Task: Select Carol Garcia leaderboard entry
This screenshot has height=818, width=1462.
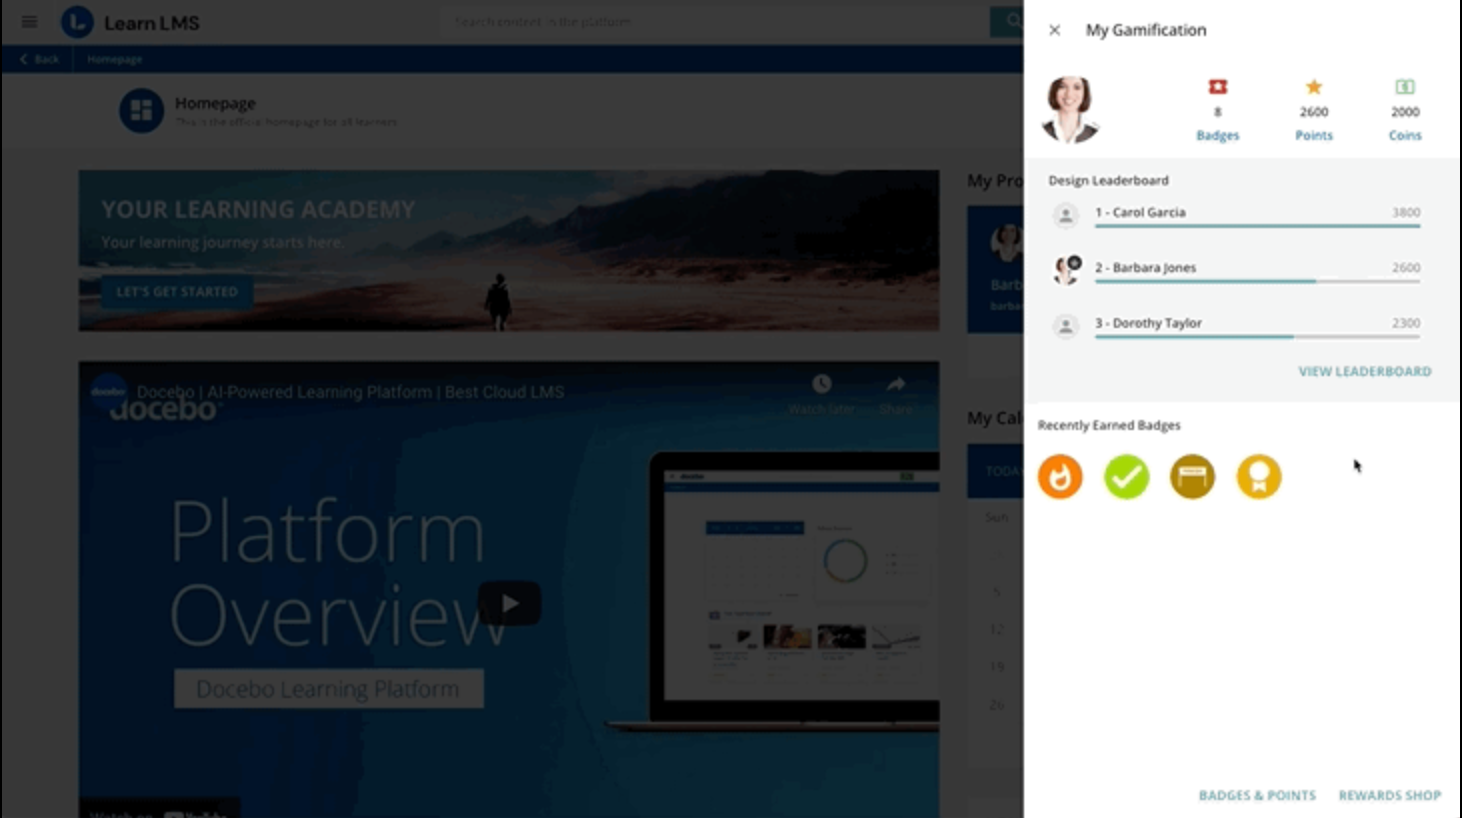Action: coord(1140,212)
